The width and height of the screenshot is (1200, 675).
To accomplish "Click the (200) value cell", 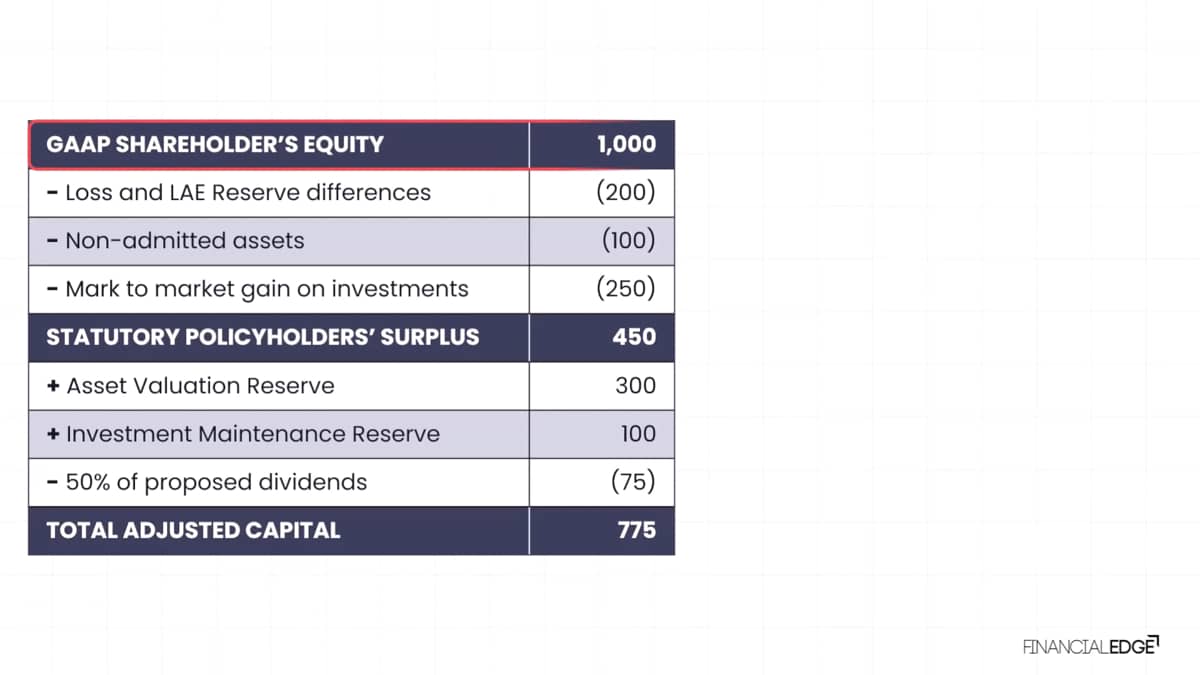I will click(625, 192).
